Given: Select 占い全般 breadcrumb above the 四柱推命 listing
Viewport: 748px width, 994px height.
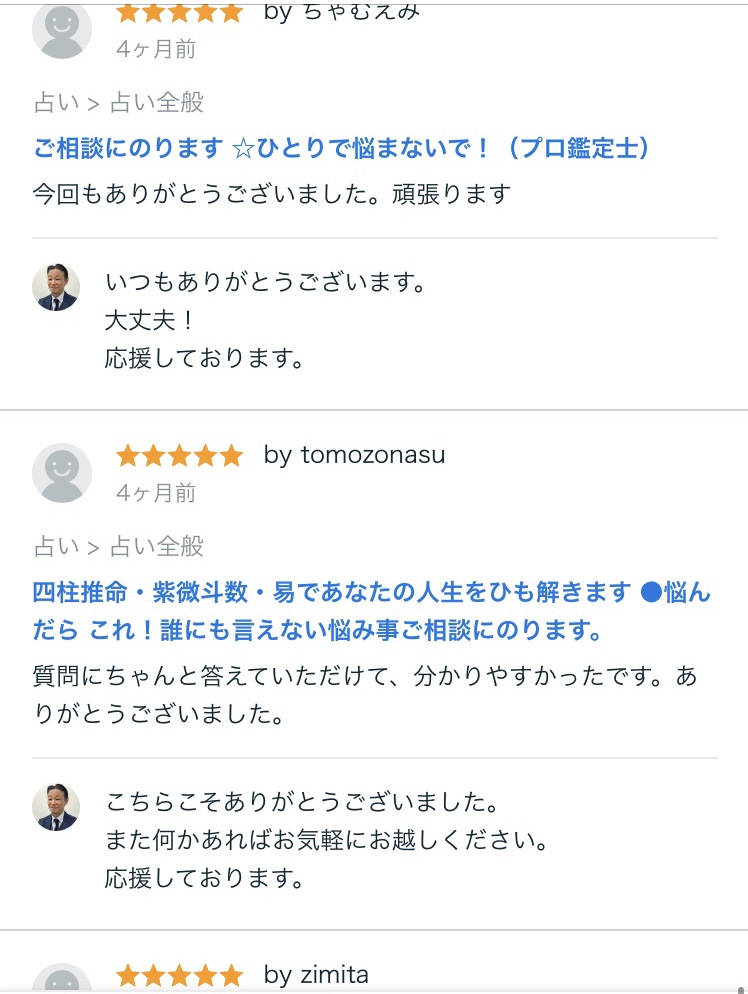Looking at the screenshot, I should (156, 546).
